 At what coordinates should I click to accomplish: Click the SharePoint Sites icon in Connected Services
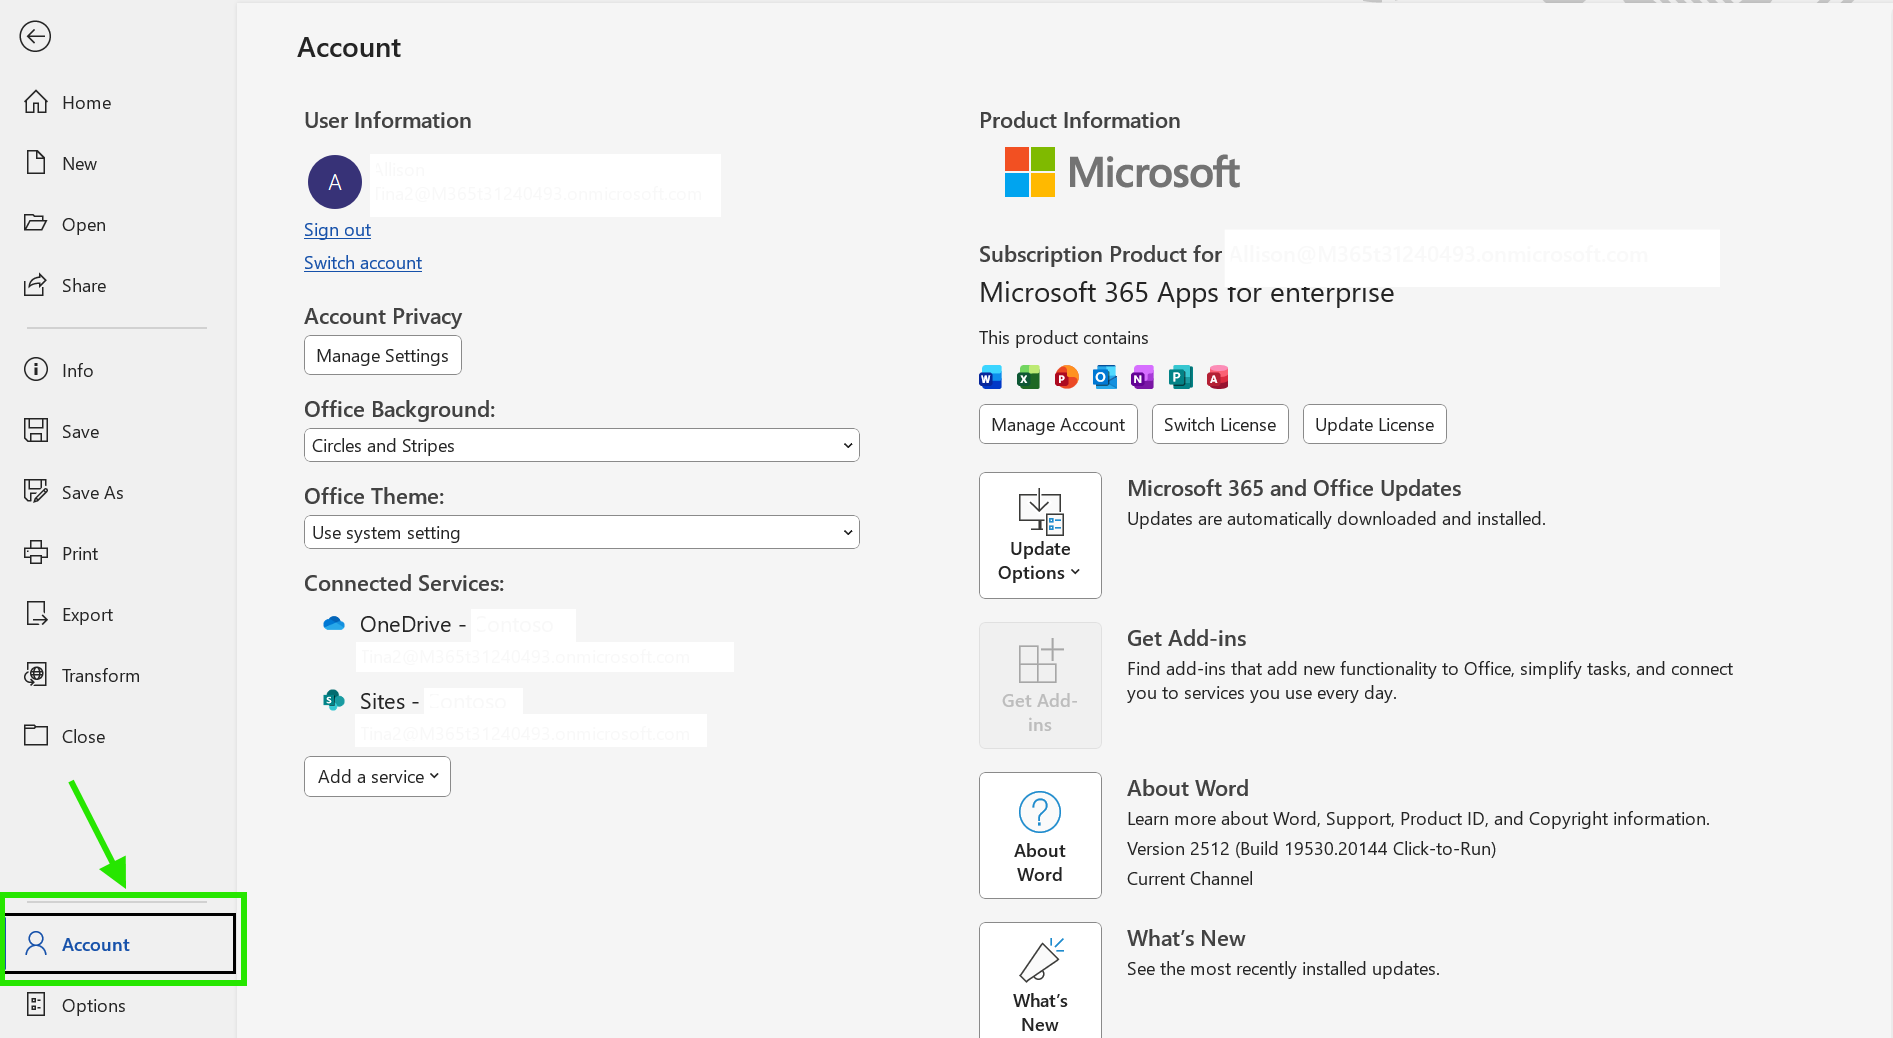(334, 700)
